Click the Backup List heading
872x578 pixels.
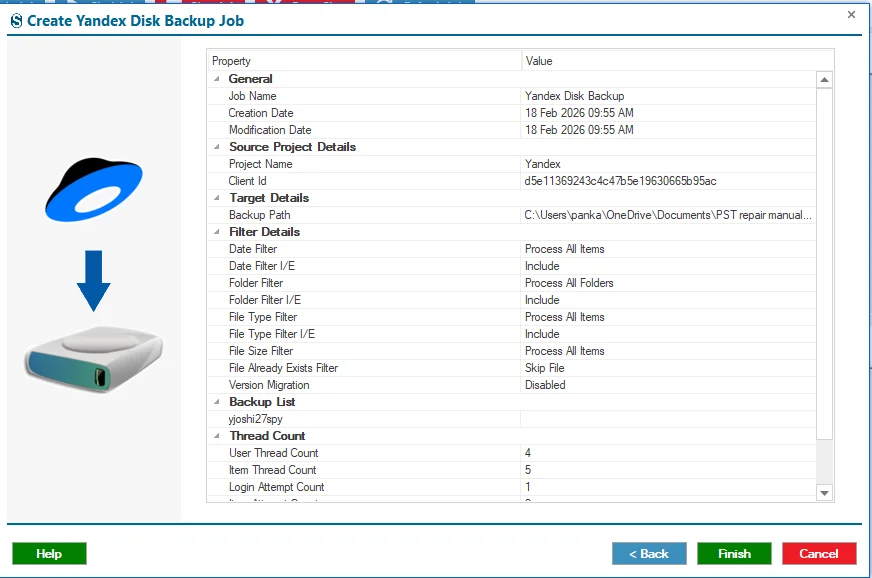(262, 402)
